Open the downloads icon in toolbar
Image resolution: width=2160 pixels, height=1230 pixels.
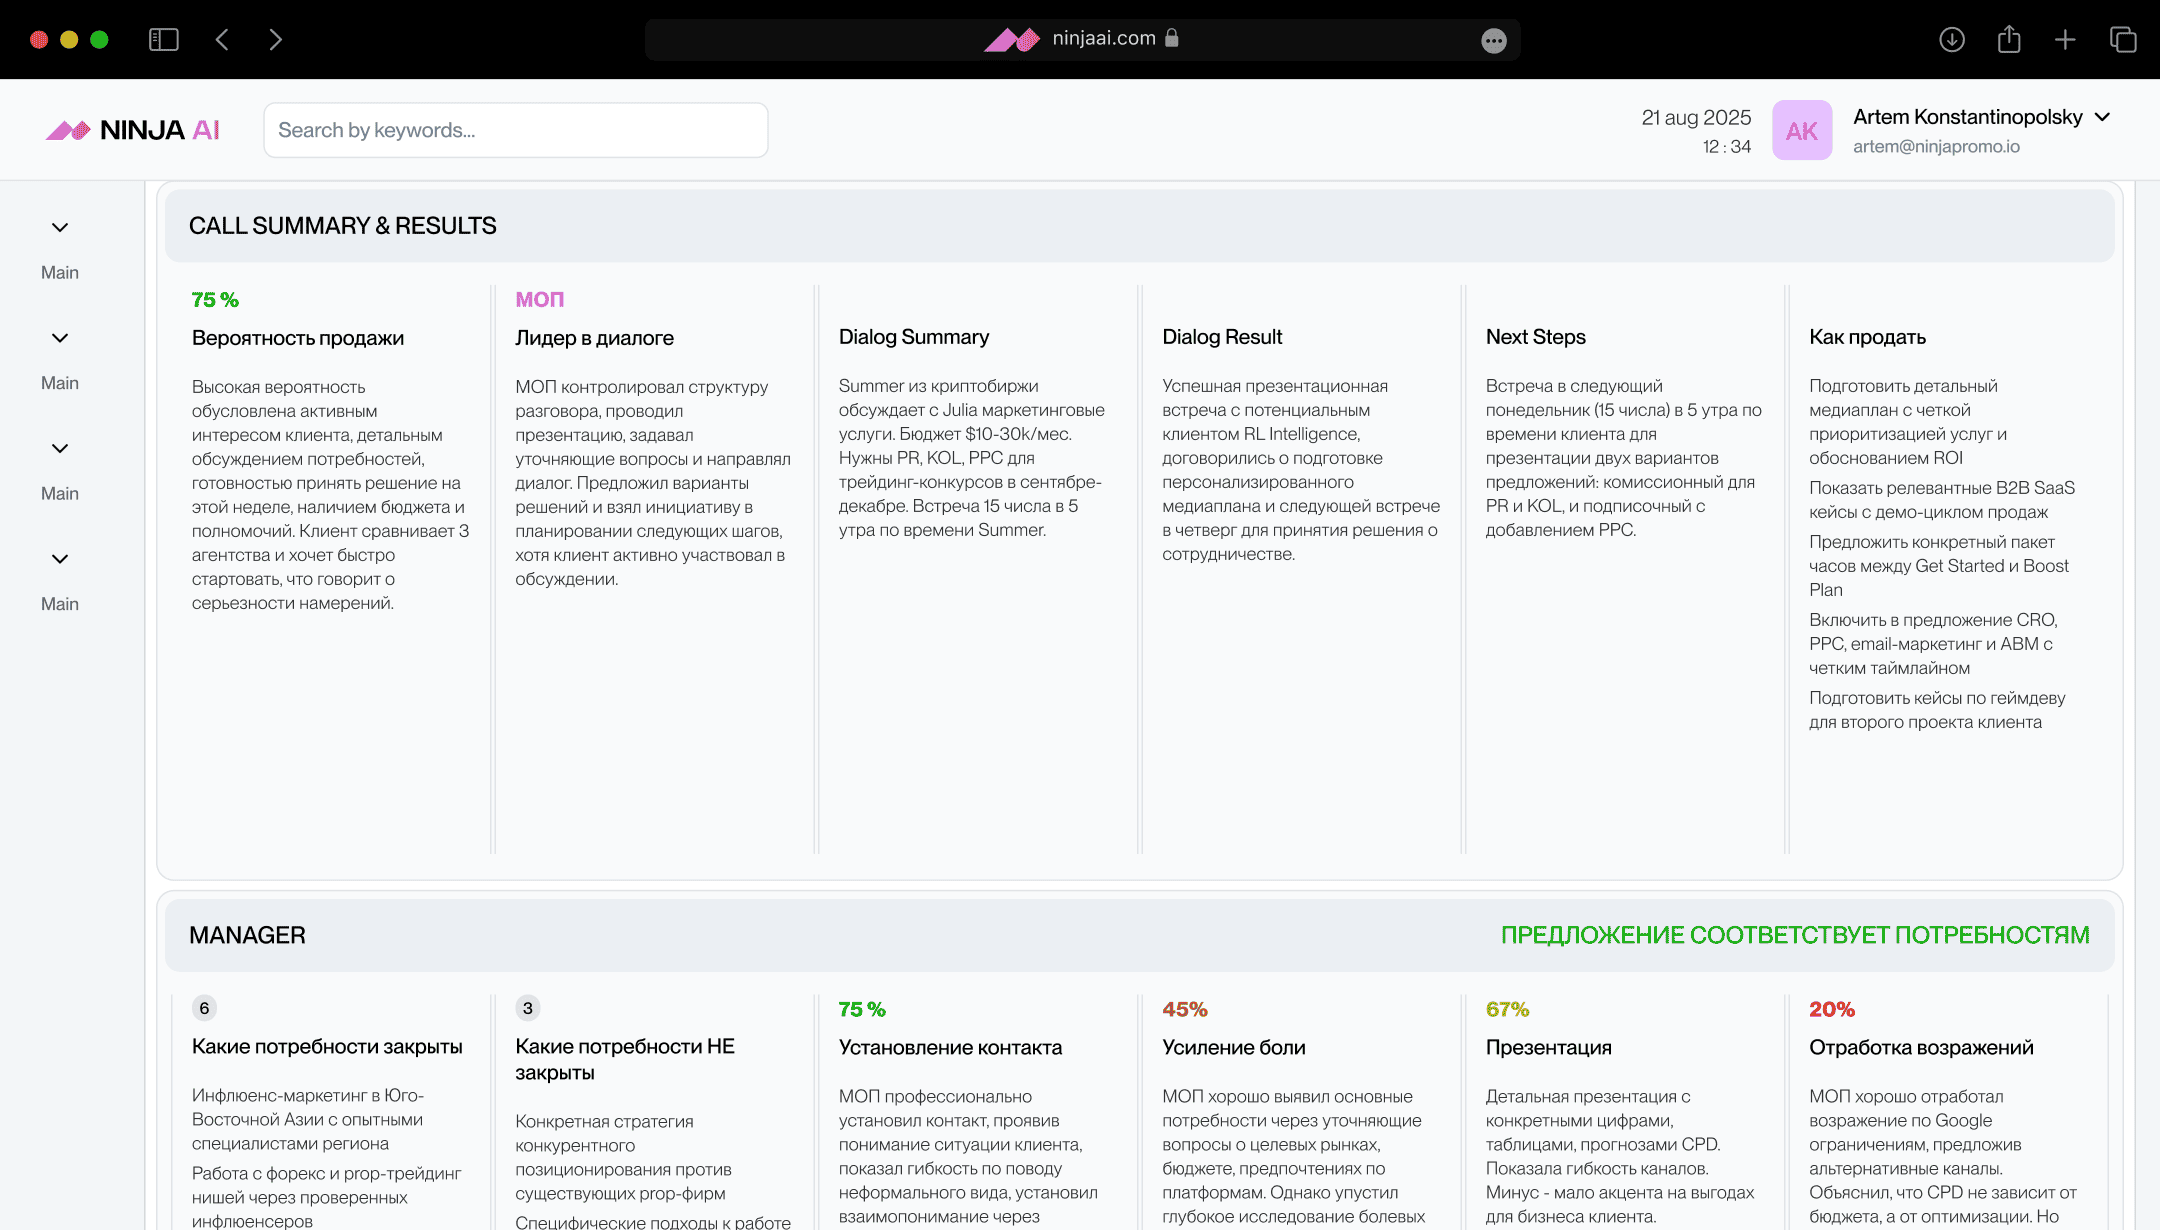tap(1951, 39)
